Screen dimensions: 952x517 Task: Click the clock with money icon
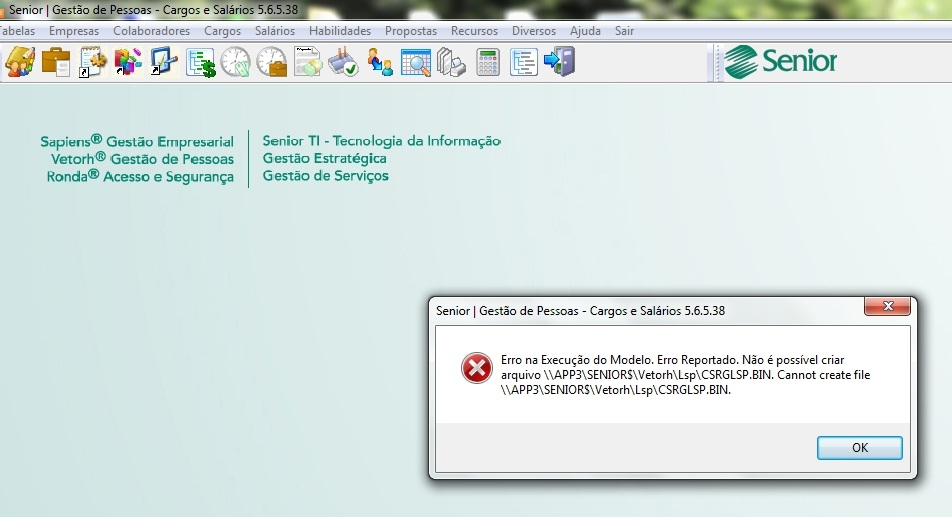(x=236, y=62)
